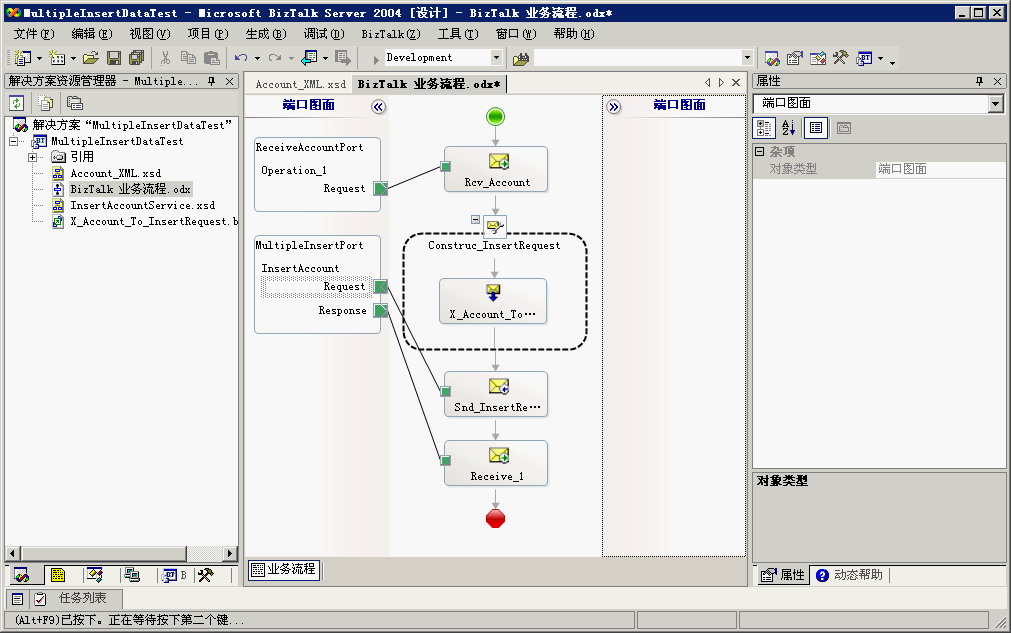Pin the Solution Explorer panel
This screenshot has height=633, width=1011.
[211, 81]
